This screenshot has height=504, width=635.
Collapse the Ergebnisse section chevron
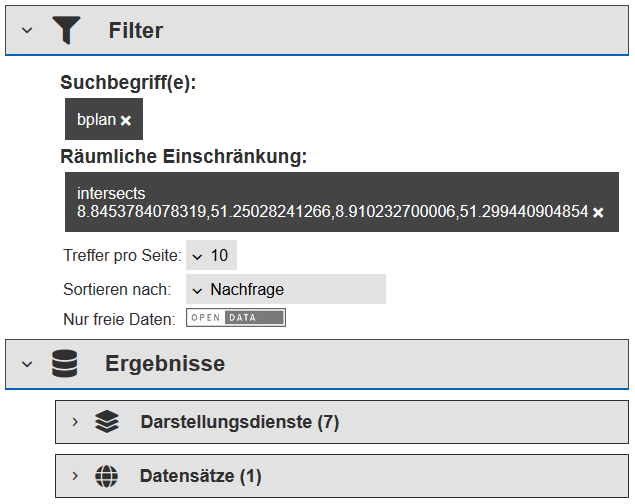[x=27, y=364]
